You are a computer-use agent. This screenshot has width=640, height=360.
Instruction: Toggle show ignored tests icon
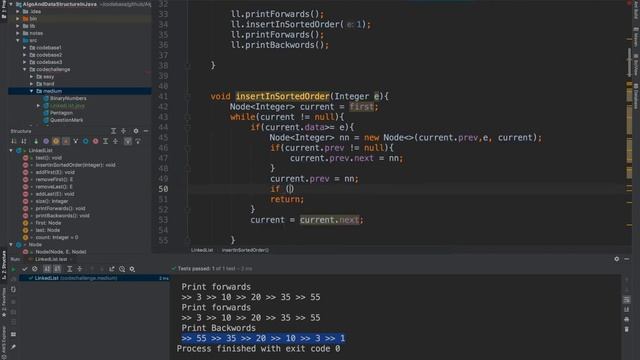[35, 269]
